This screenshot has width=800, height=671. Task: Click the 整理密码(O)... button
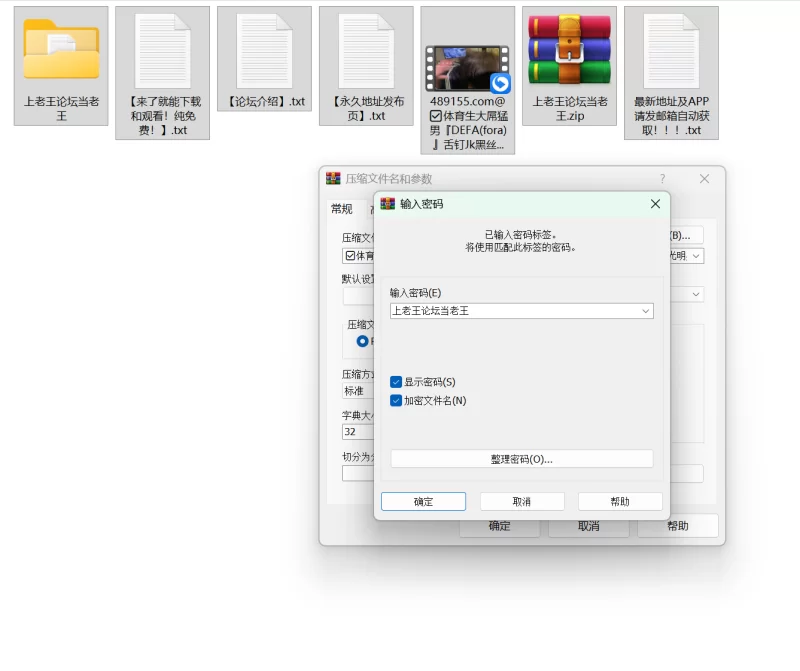pos(521,459)
